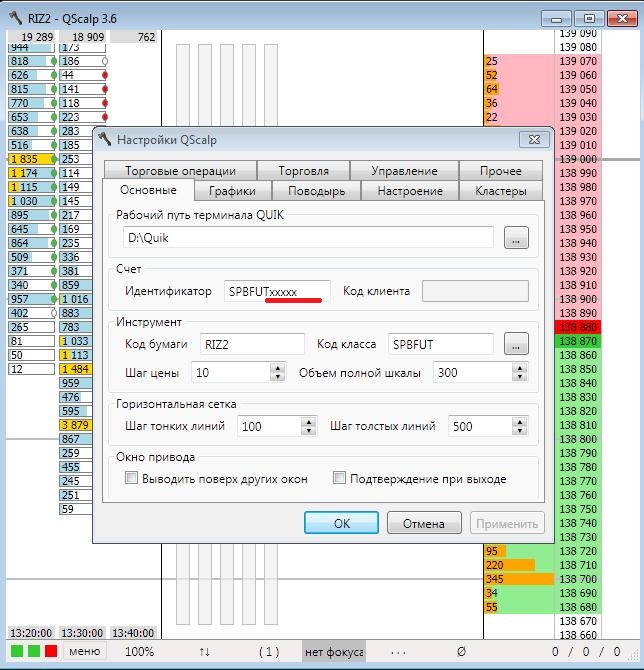
Task: Decrease Объем полной шкалы value
Action: [x=520, y=377]
